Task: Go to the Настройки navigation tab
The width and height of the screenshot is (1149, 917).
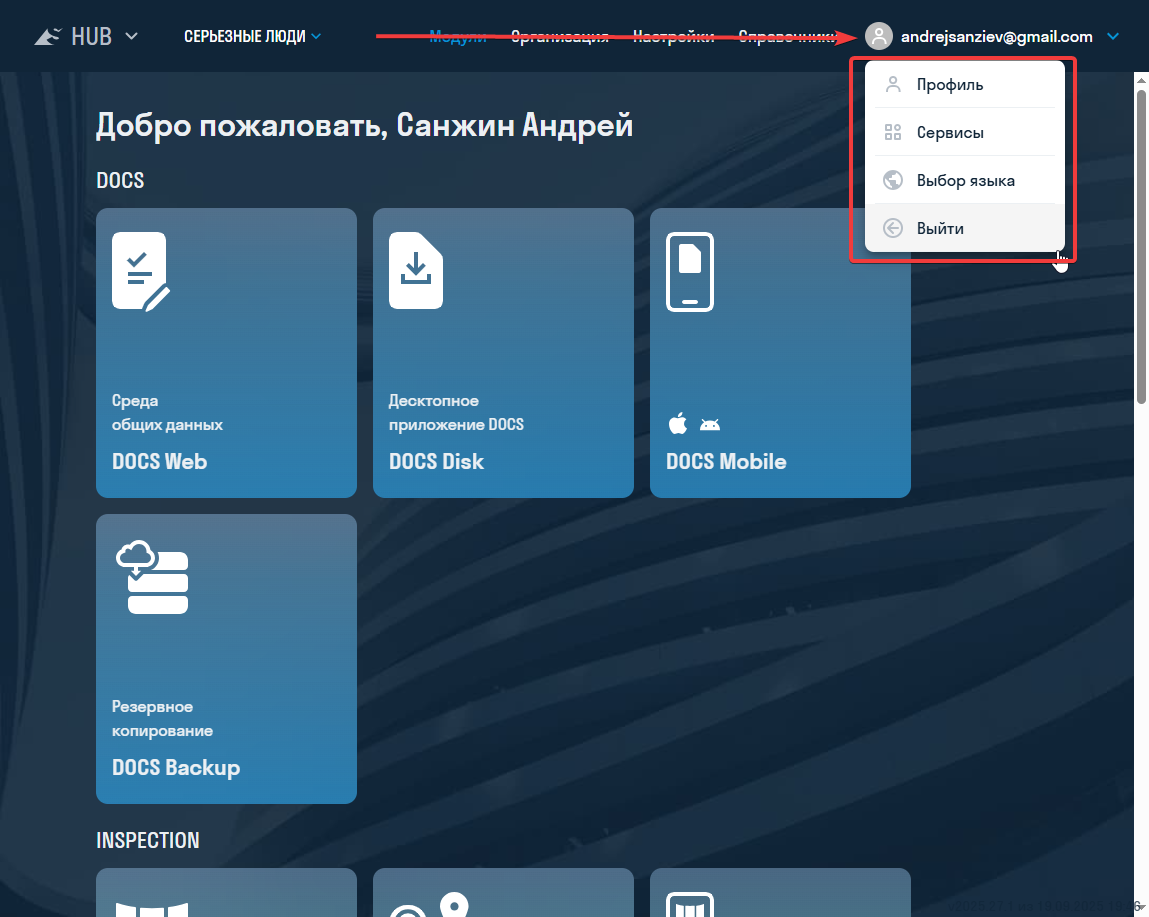Action: click(673, 37)
